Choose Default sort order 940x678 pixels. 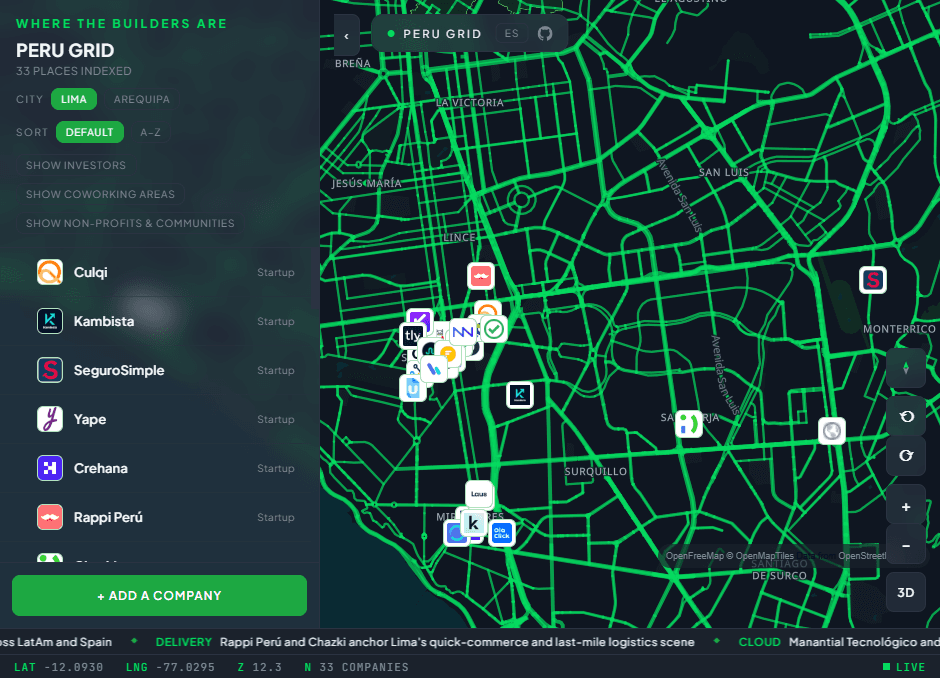tap(89, 132)
